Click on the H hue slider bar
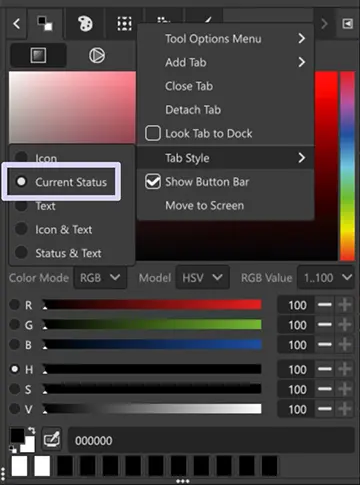360x485 pixels. pyautogui.click(x=152, y=369)
